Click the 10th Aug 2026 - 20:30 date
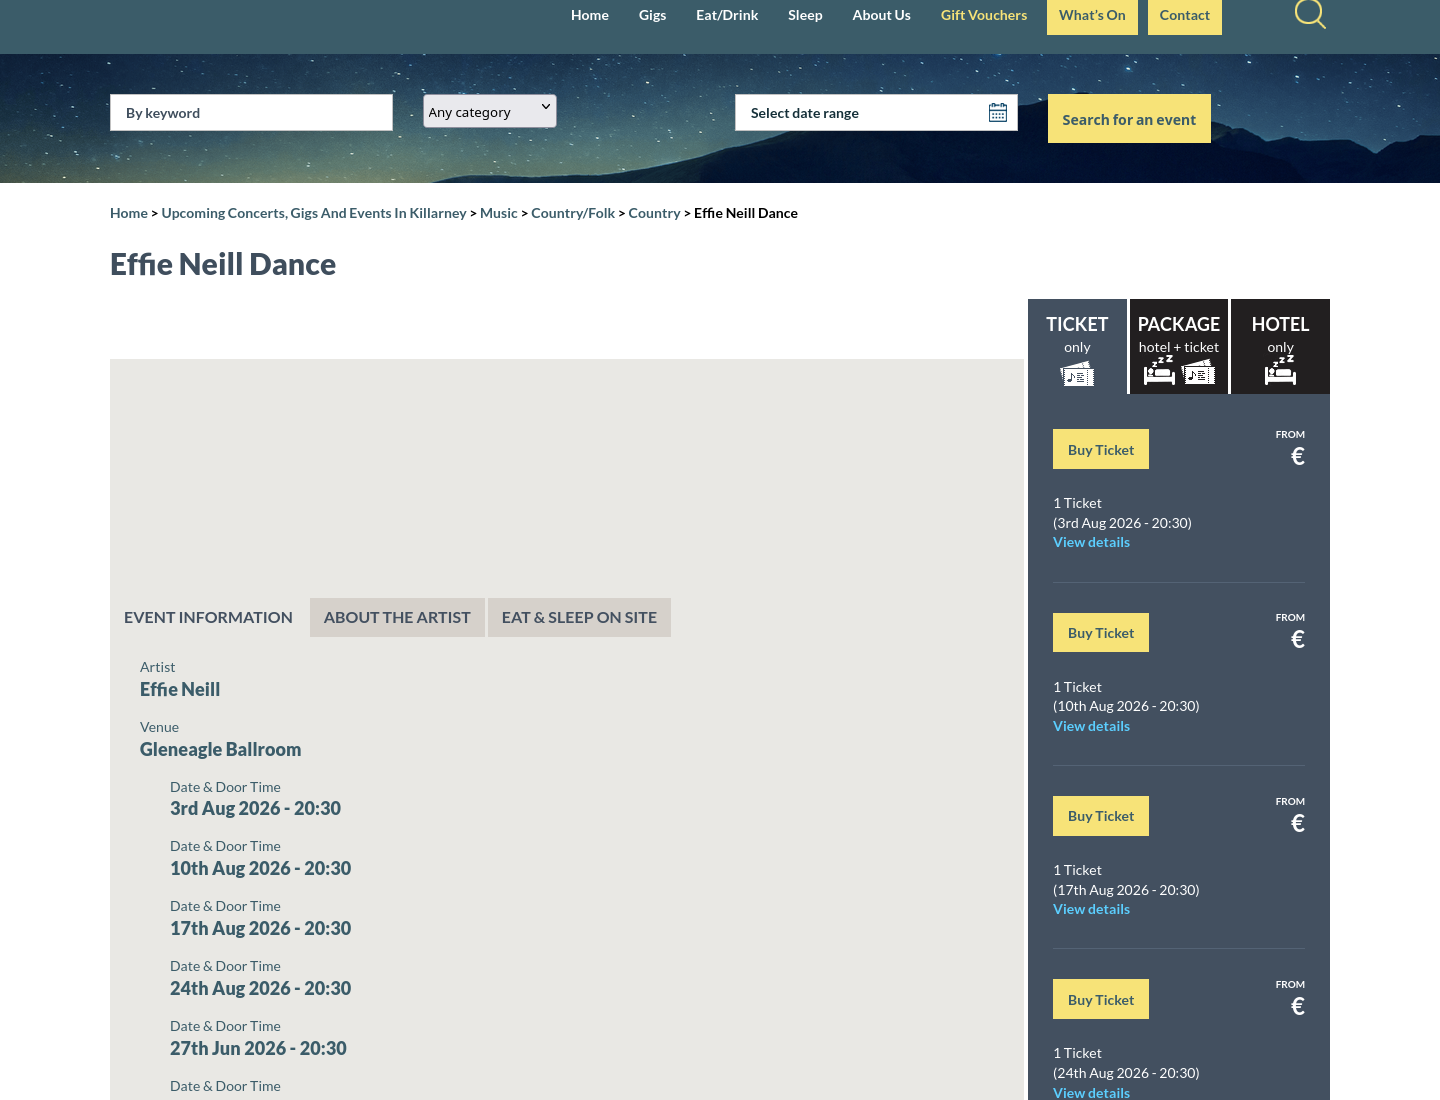Viewport: 1440px width, 1100px height. [260, 868]
